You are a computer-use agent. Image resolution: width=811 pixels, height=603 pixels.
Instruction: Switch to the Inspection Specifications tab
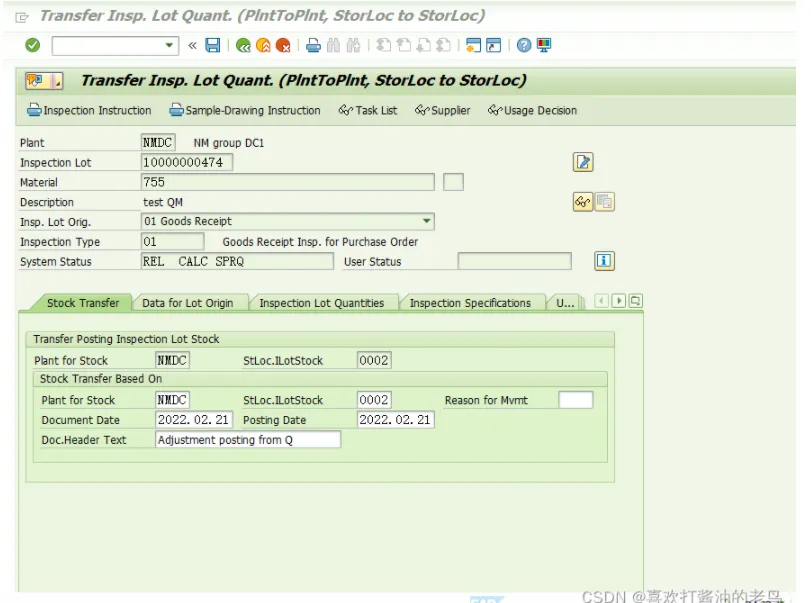coord(470,303)
